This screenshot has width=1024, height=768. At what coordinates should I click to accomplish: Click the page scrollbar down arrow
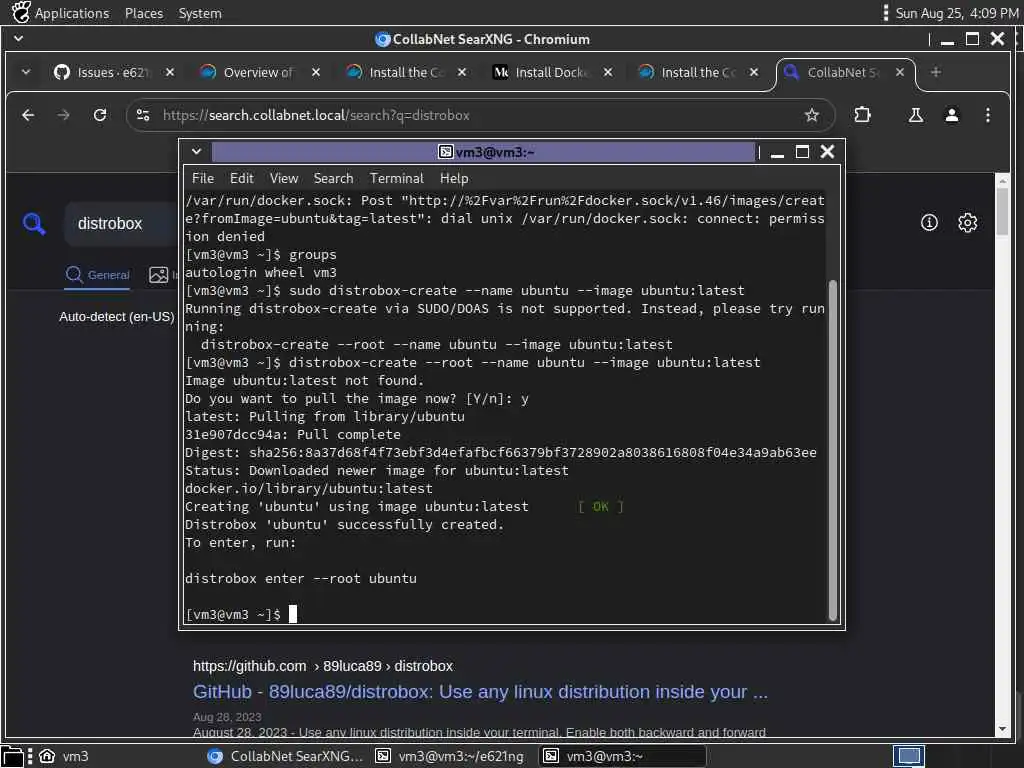(1002, 729)
